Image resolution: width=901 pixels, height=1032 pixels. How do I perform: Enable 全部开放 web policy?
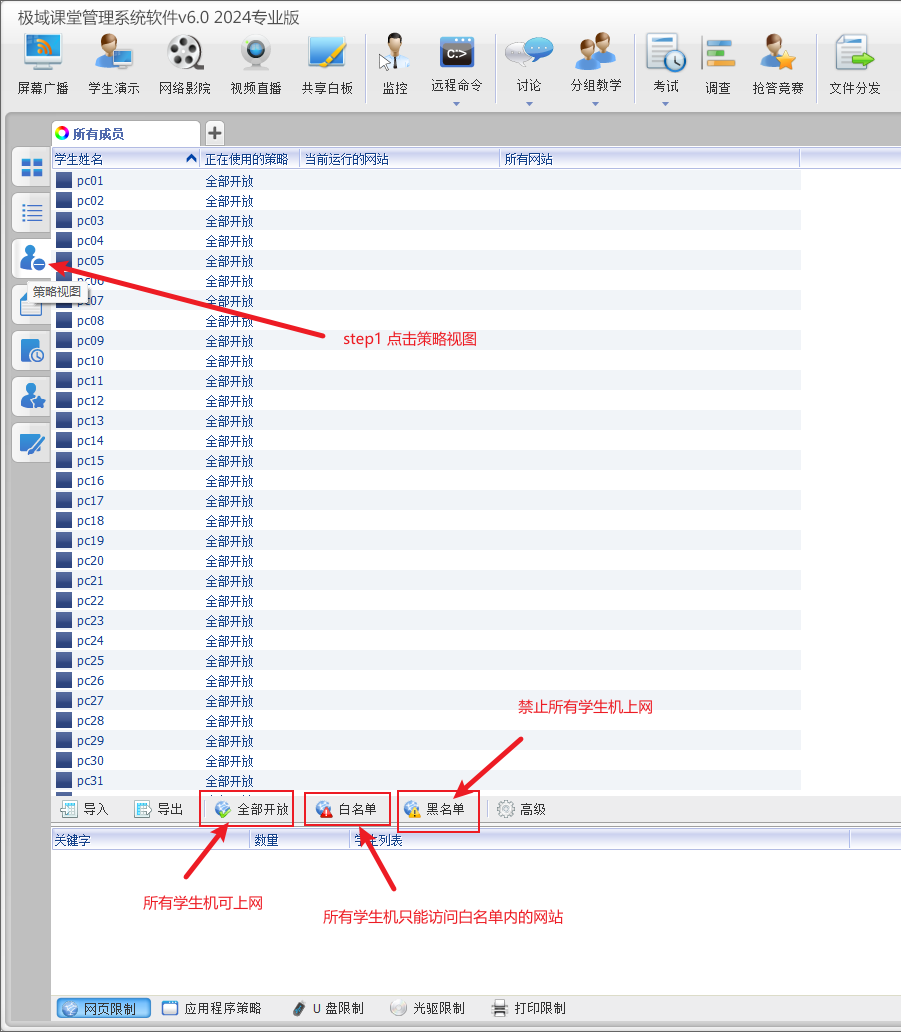pyautogui.click(x=252, y=809)
